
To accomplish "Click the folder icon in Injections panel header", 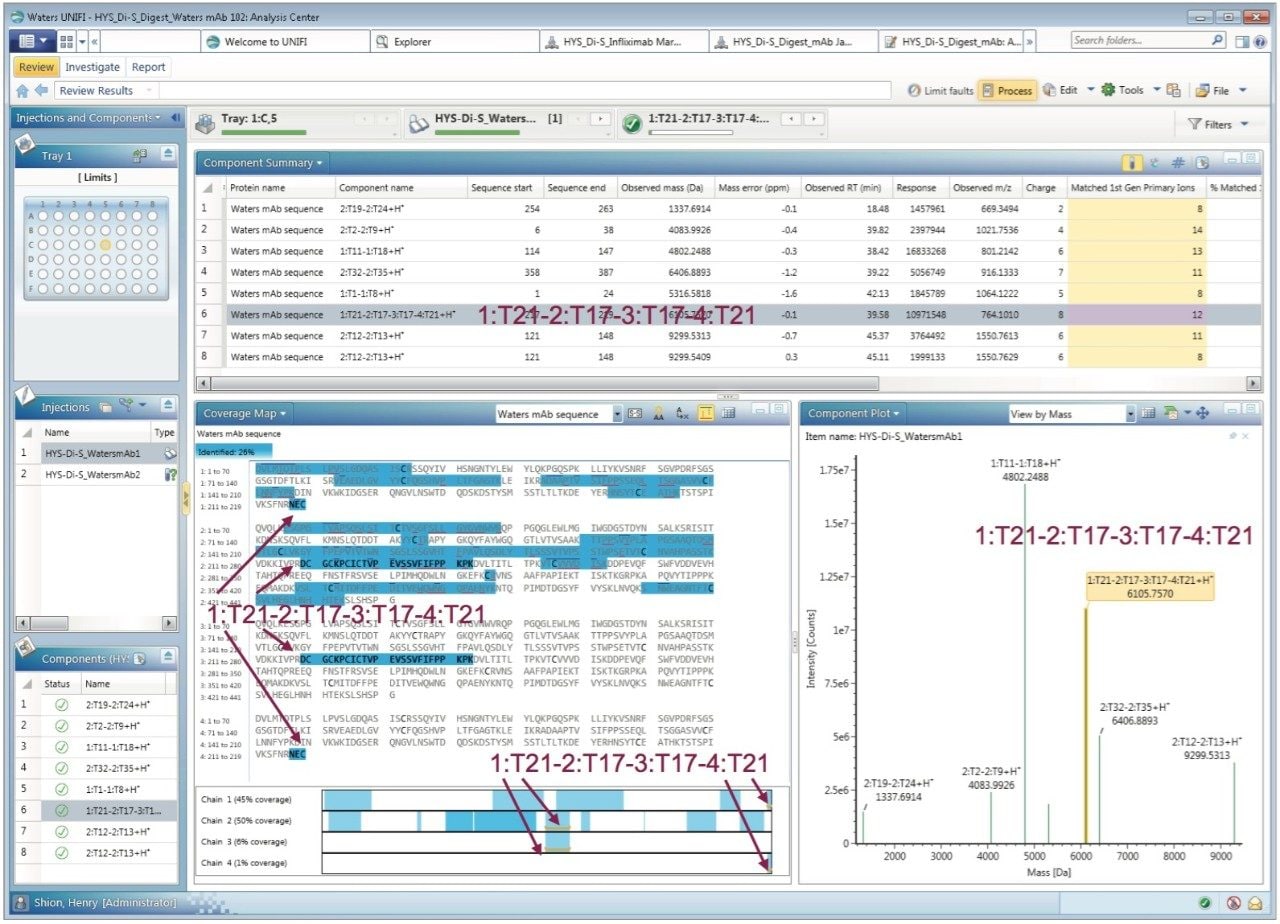I will click(x=105, y=407).
